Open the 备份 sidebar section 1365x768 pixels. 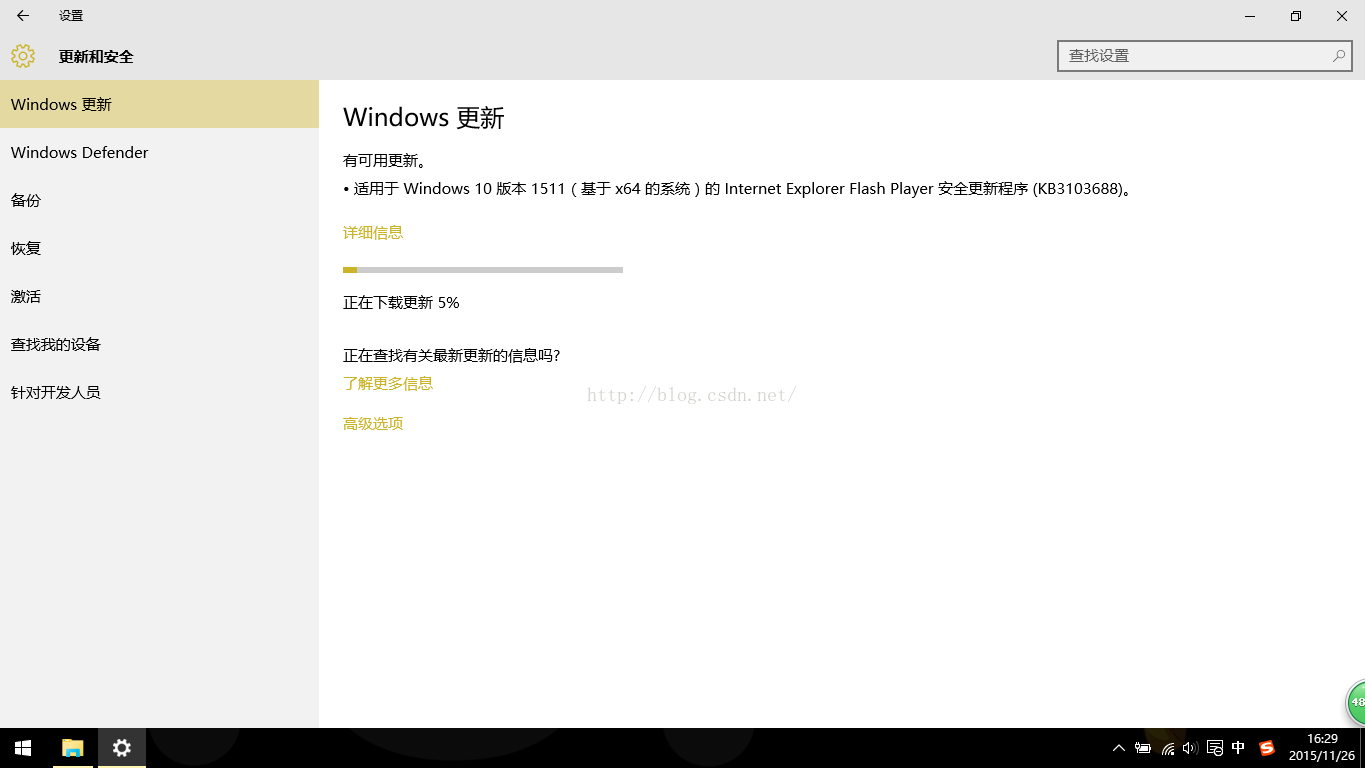coord(159,200)
